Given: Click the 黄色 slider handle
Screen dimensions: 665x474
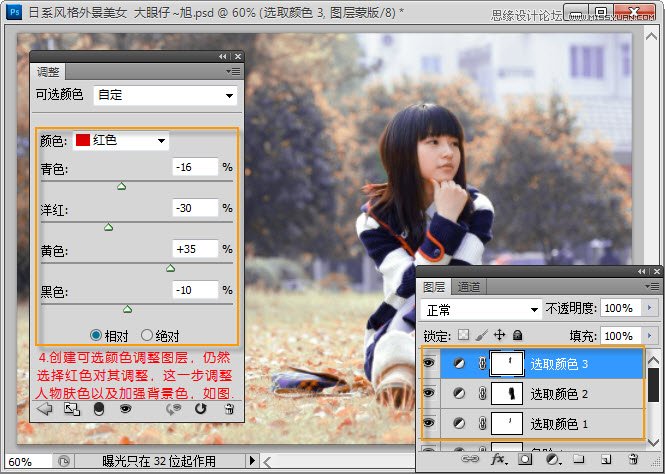Looking at the screenshot, I should tap(170, 268).
